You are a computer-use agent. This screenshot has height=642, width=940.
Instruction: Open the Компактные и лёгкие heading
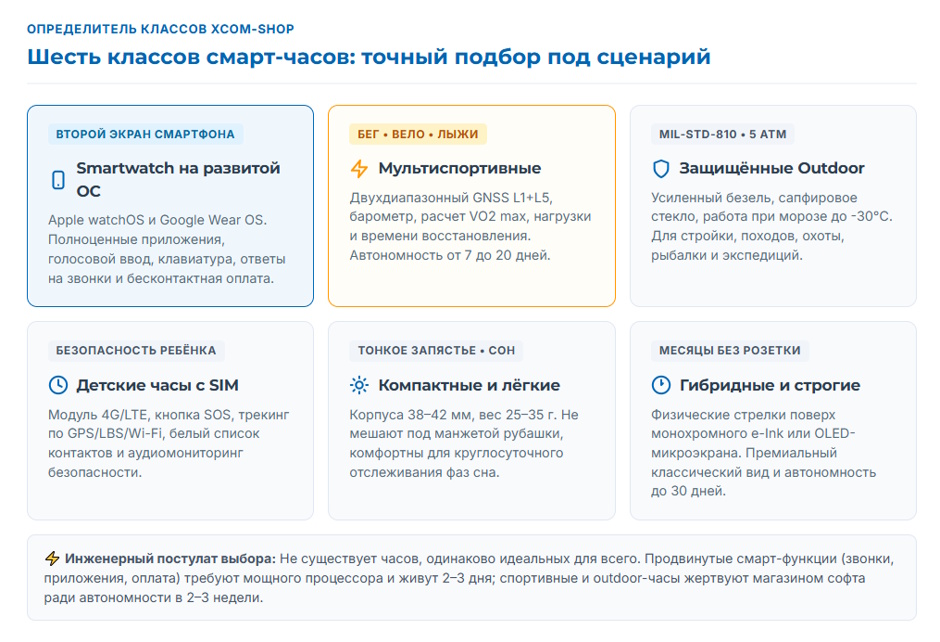[x=469, y=385]
